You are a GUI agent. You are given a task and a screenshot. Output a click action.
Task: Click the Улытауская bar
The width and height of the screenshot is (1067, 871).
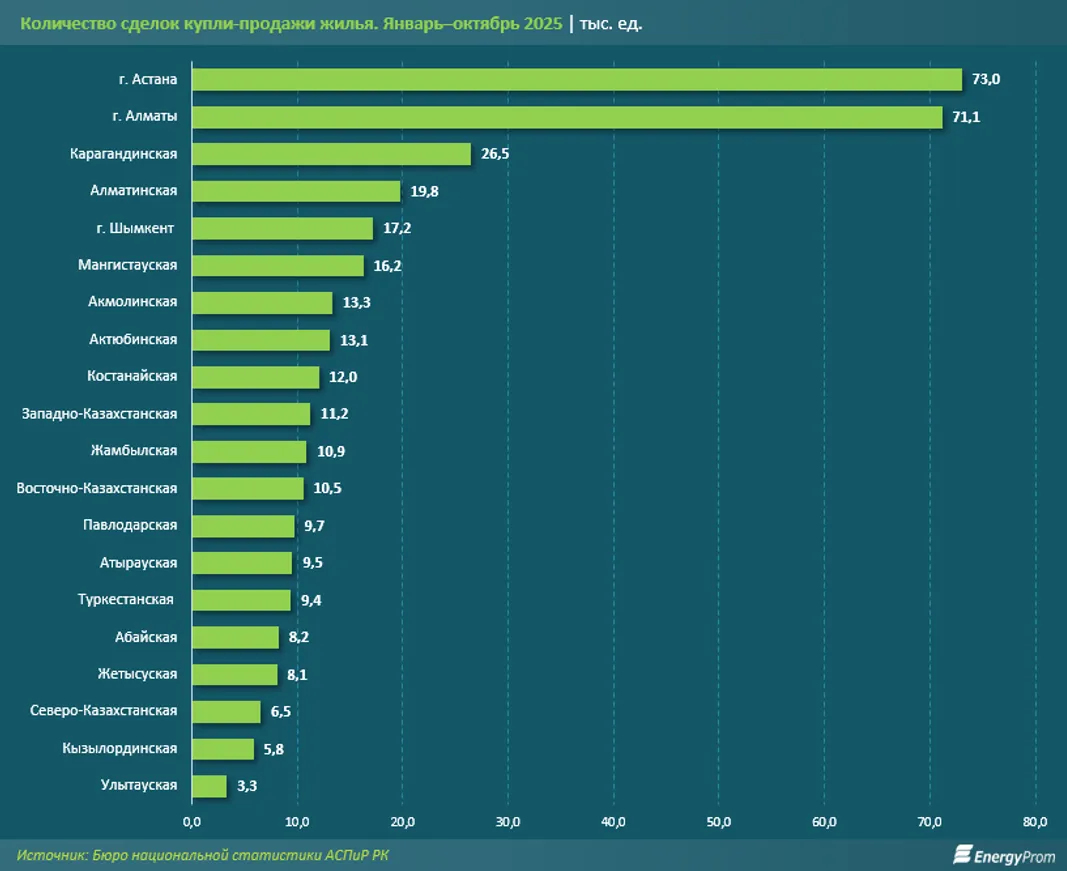pyautogui.click(x=209, y=786)
